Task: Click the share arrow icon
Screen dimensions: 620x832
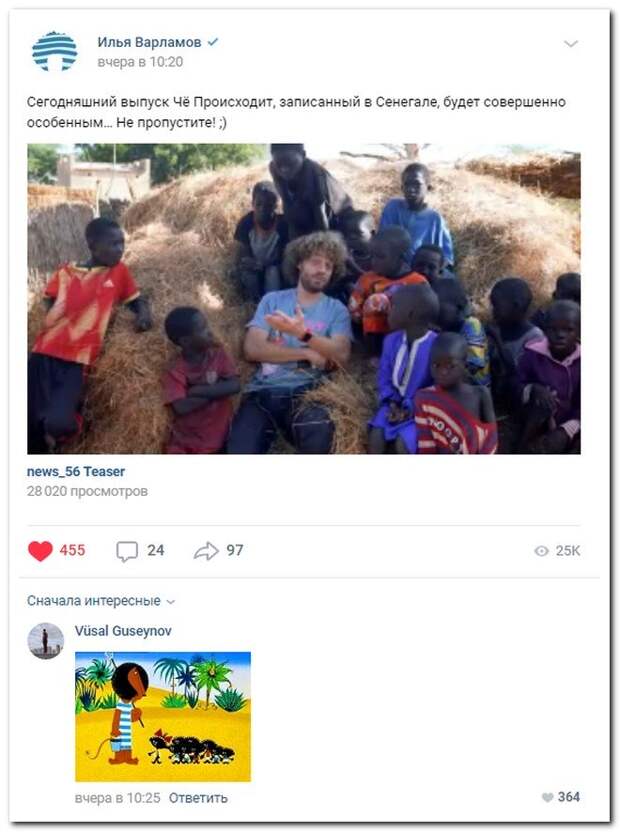Action: click(x=206, y=551)
